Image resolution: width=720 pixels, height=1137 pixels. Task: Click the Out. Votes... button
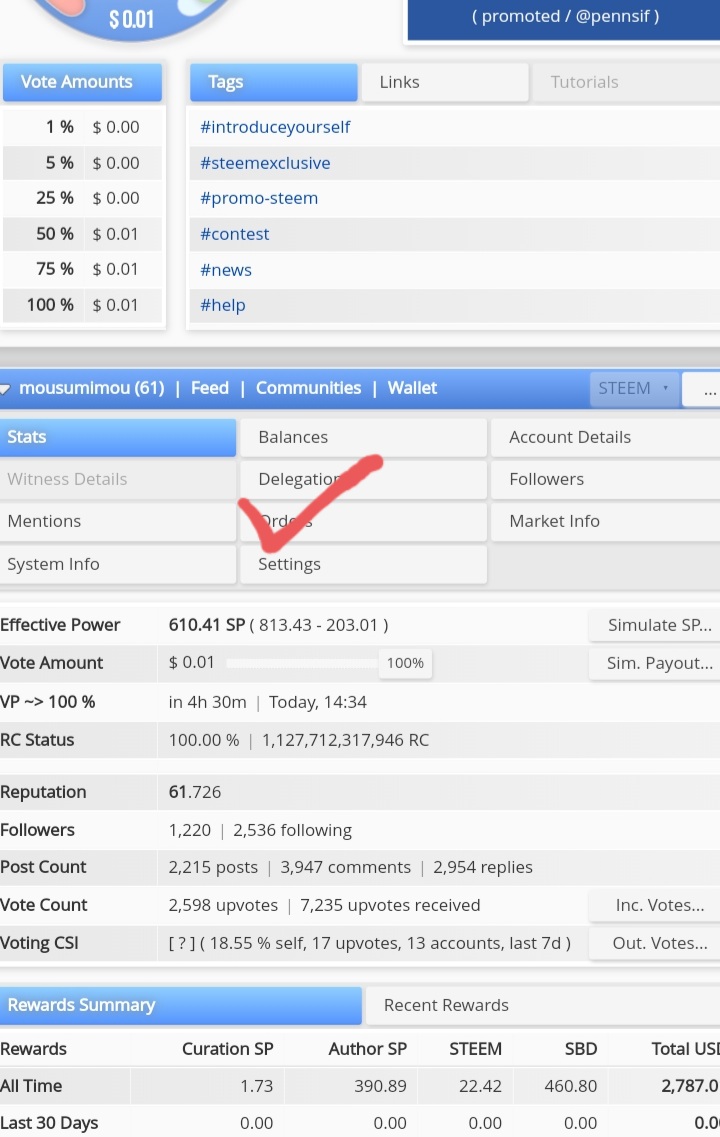click(x=655, y=943)
